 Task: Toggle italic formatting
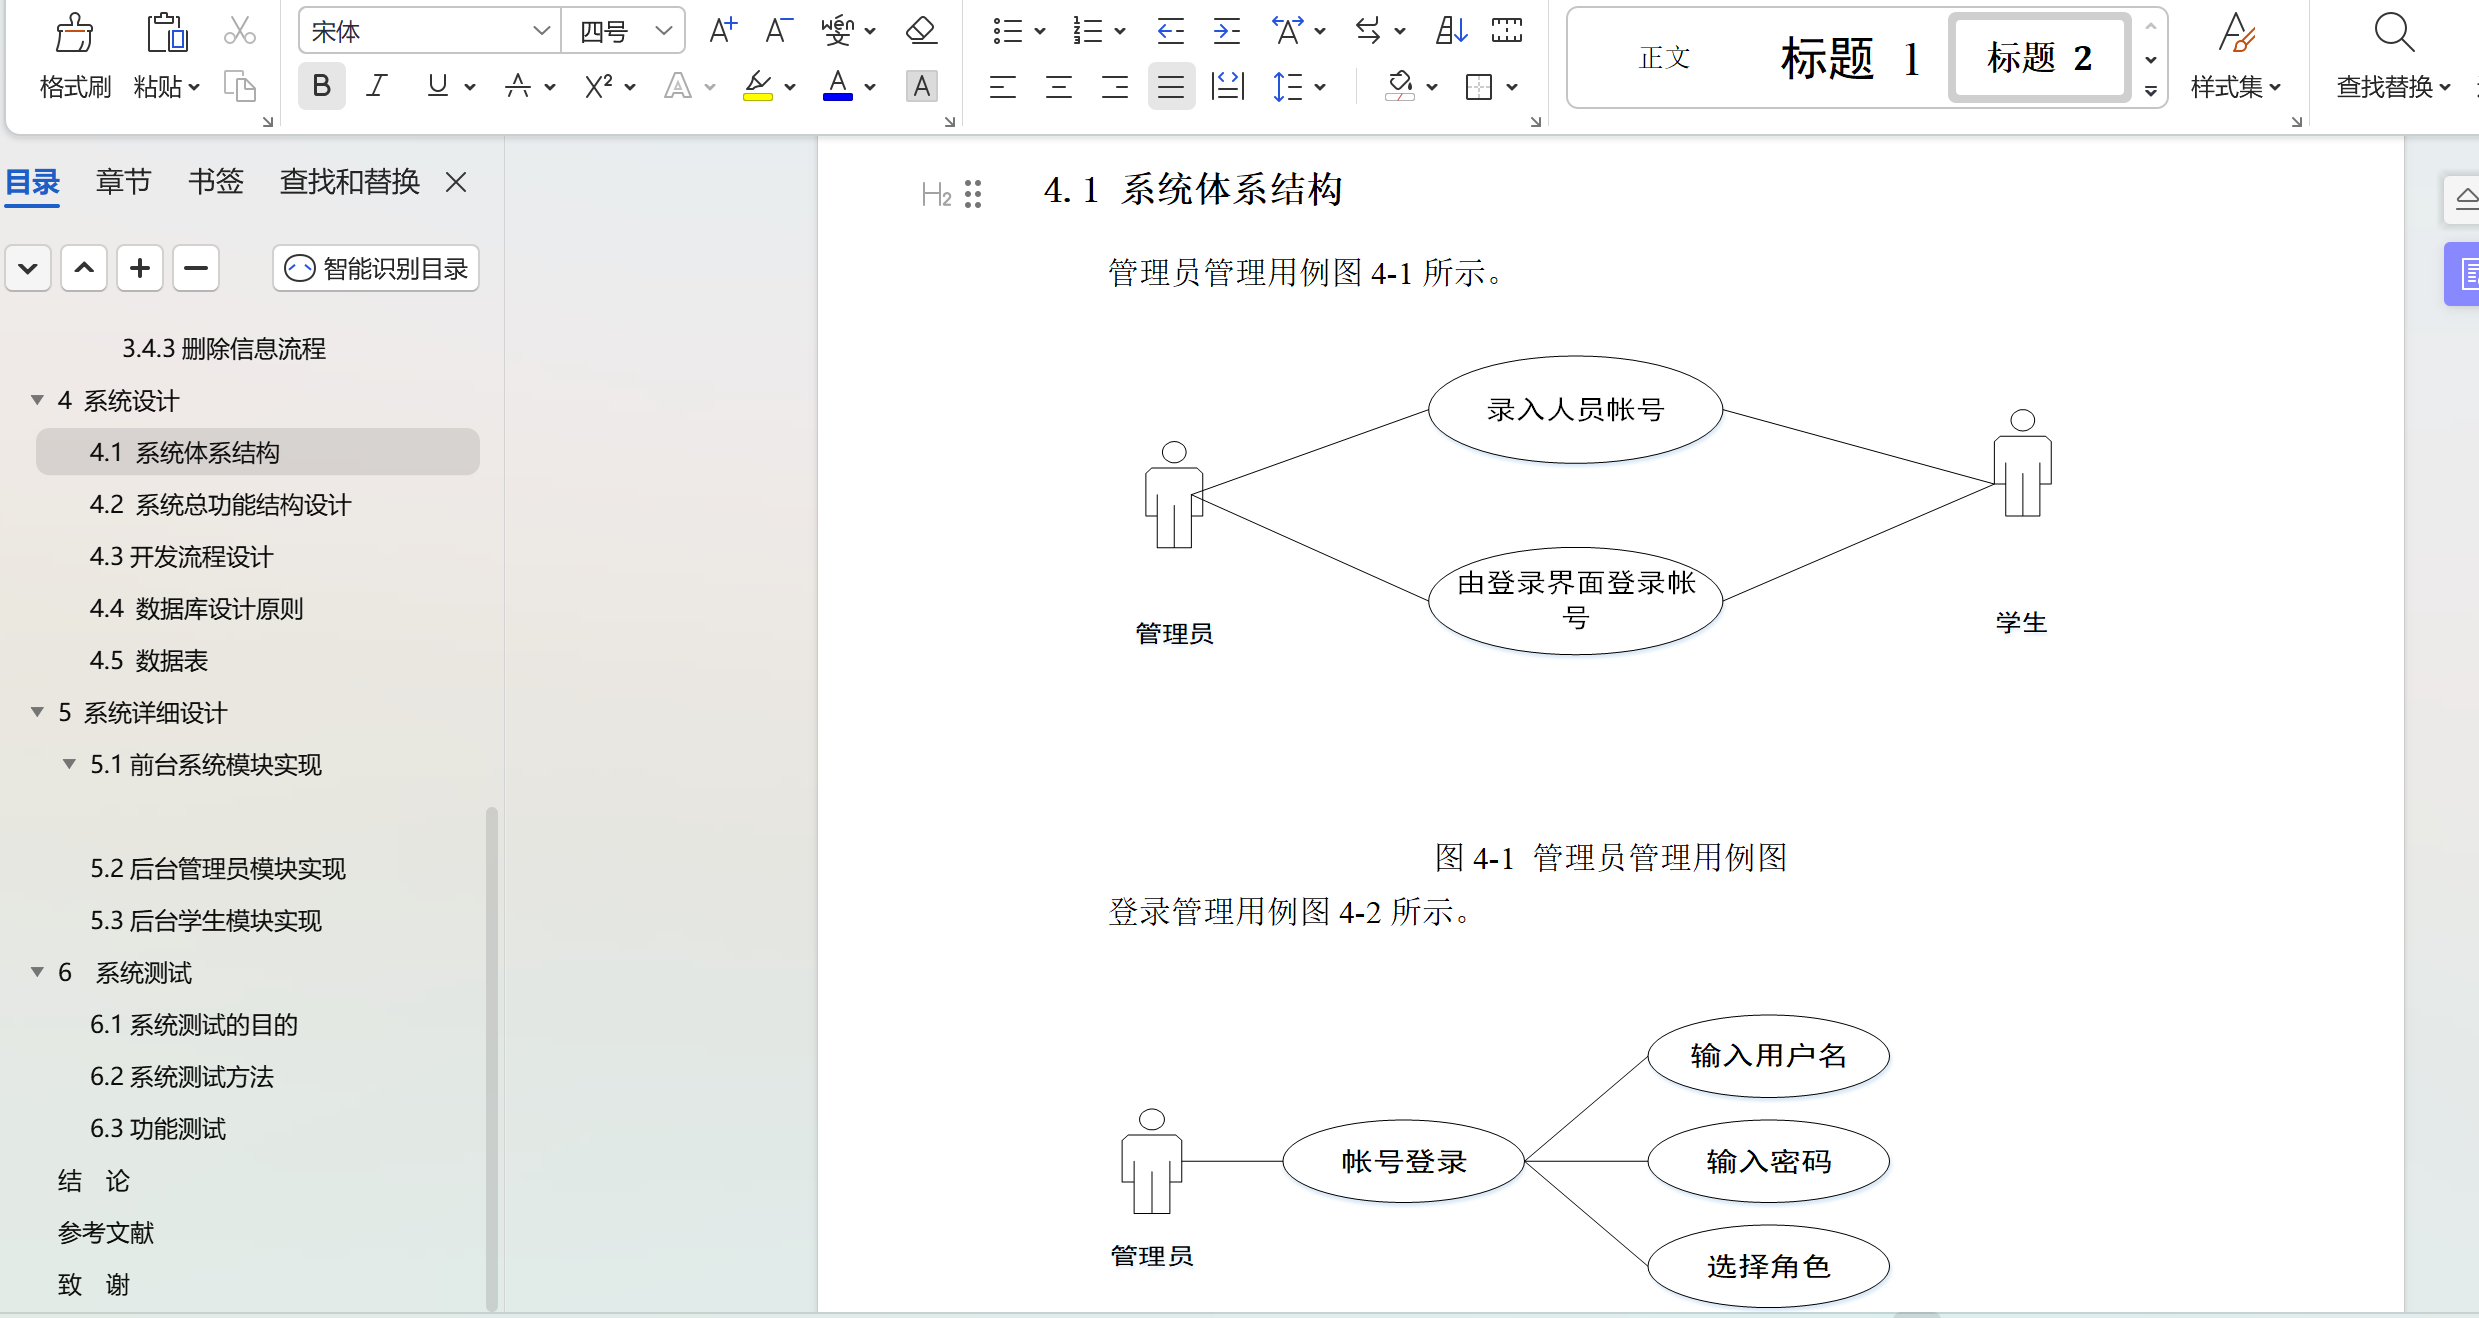pos(377,86)
